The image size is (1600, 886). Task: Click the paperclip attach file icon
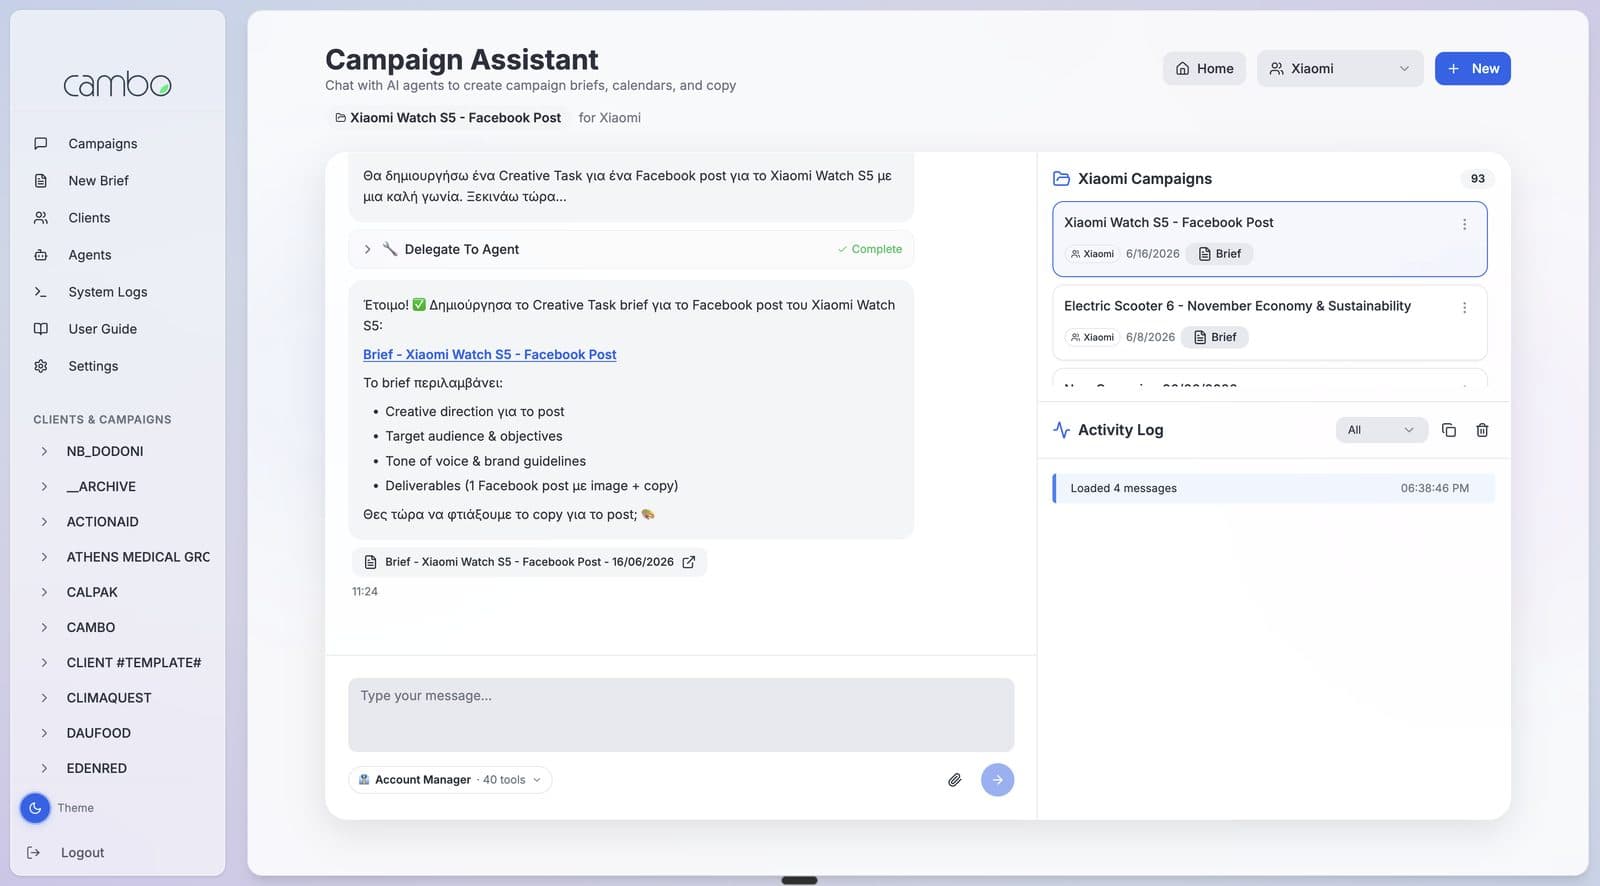point(955,780)
